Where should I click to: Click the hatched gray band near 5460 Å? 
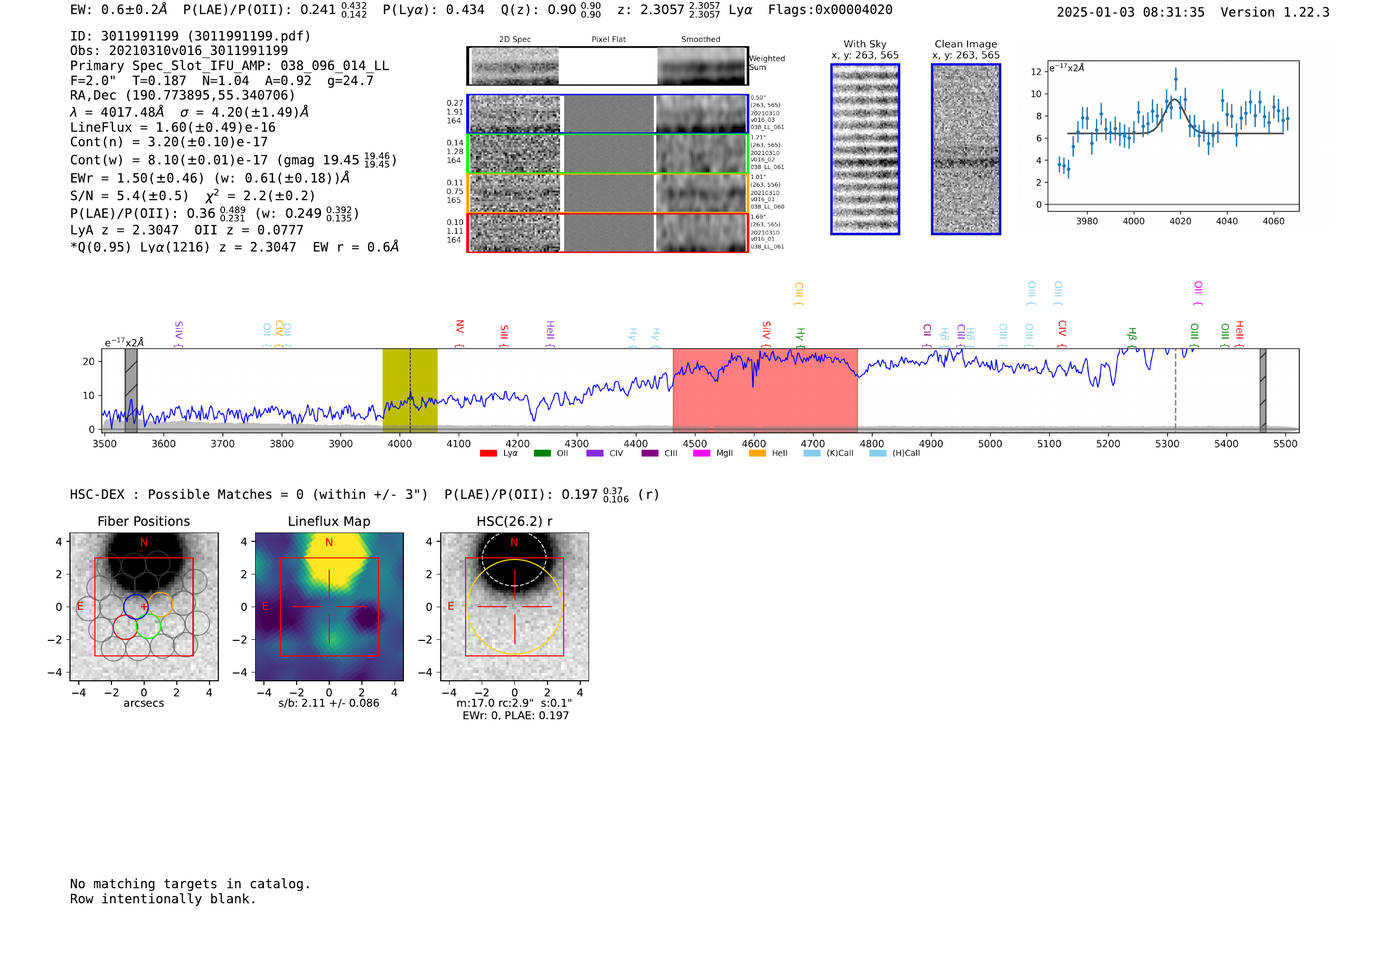[1263, 390]
